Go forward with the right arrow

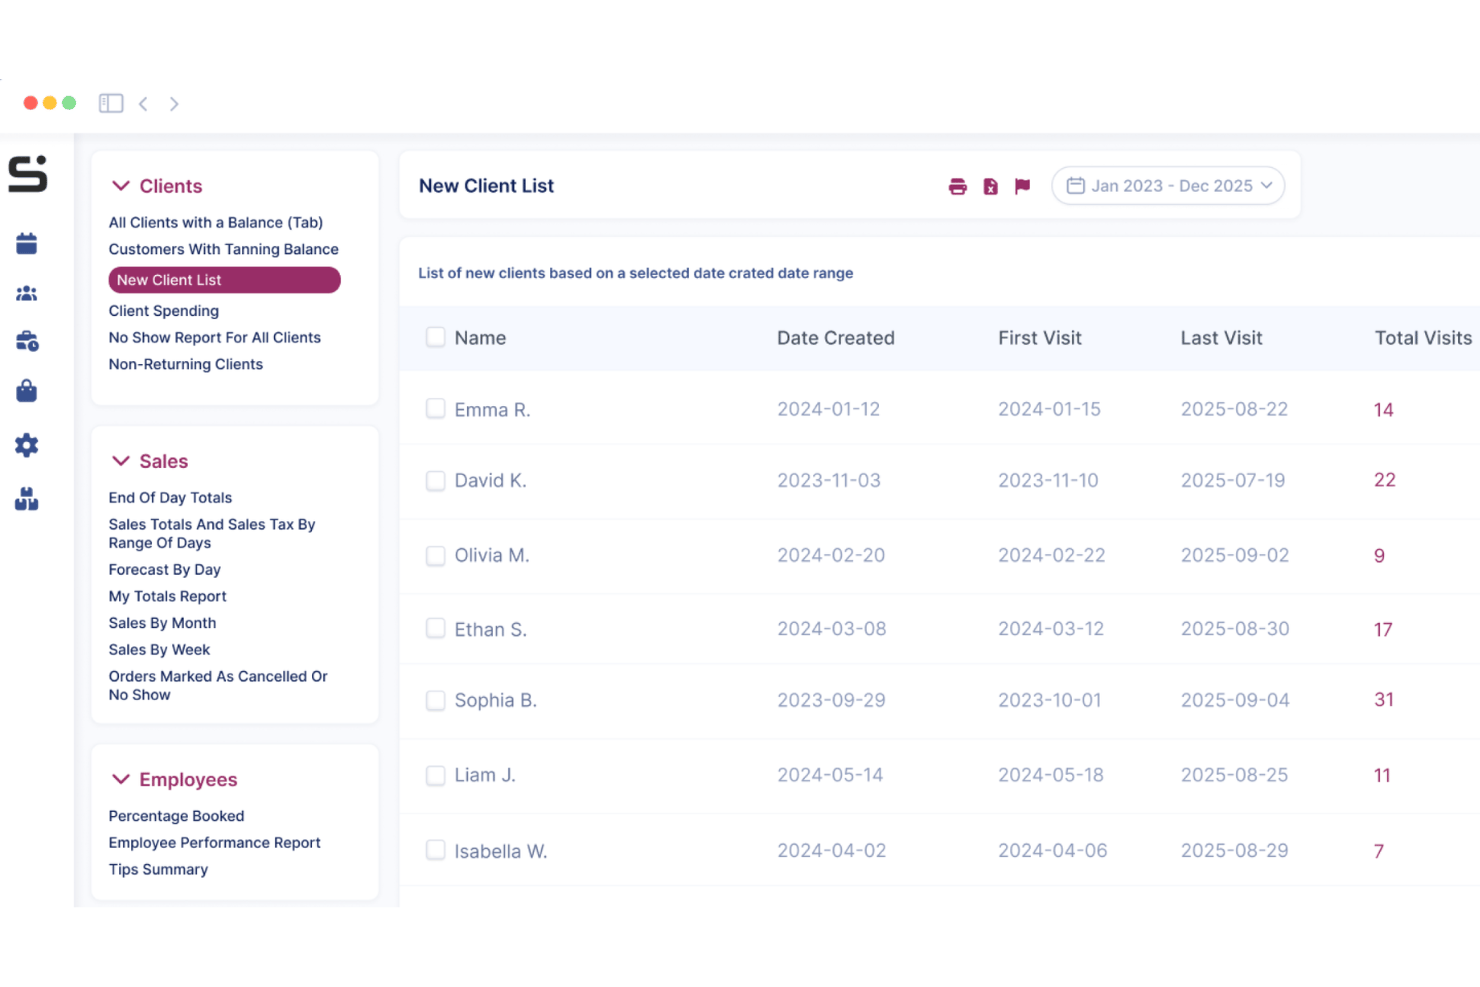coord(174,103)
